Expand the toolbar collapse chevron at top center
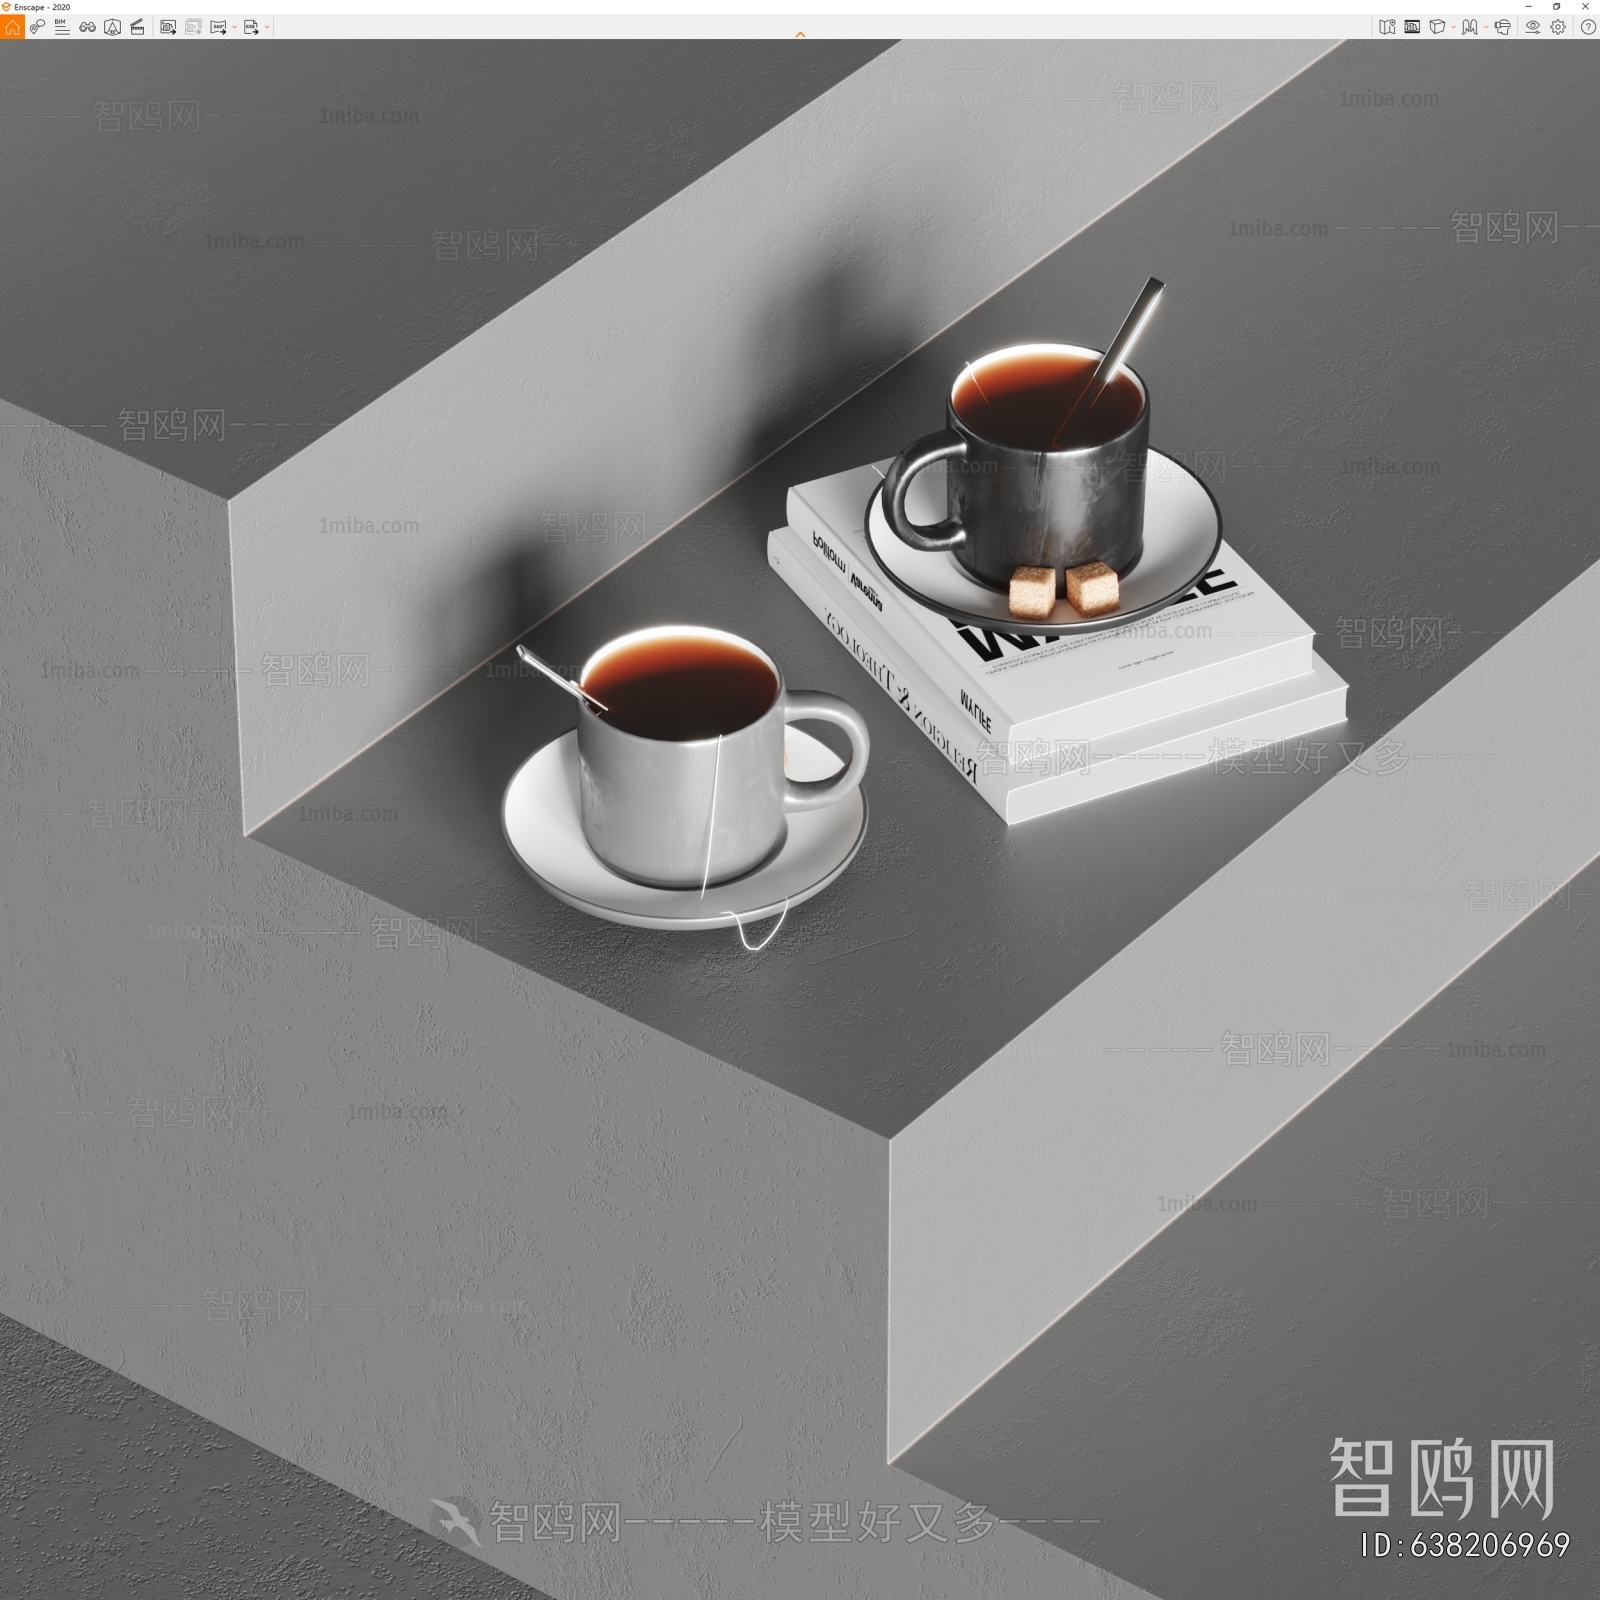This screenshot has width=1600, height=1600. (800, 35)
